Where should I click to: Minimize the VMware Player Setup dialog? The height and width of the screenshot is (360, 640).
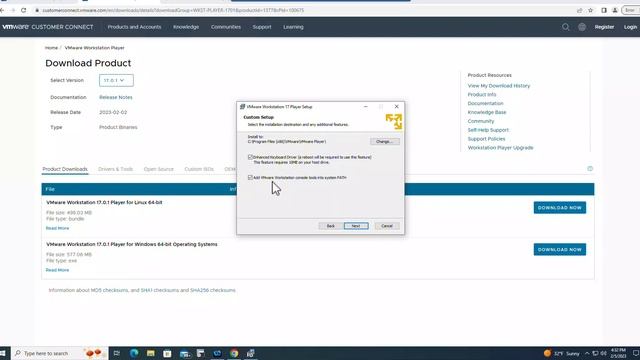point(366,107)
